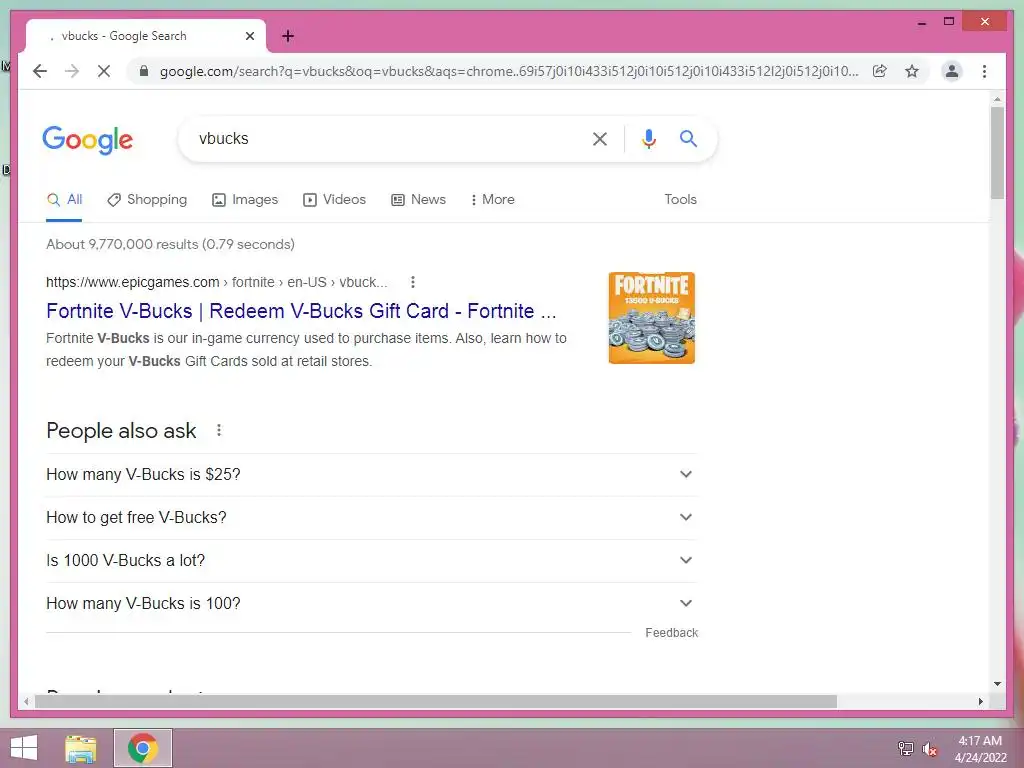The image size is (1024, 768).
Task: Click the horizontal scrollbar right arrow
Action: [x=980, y=701]
